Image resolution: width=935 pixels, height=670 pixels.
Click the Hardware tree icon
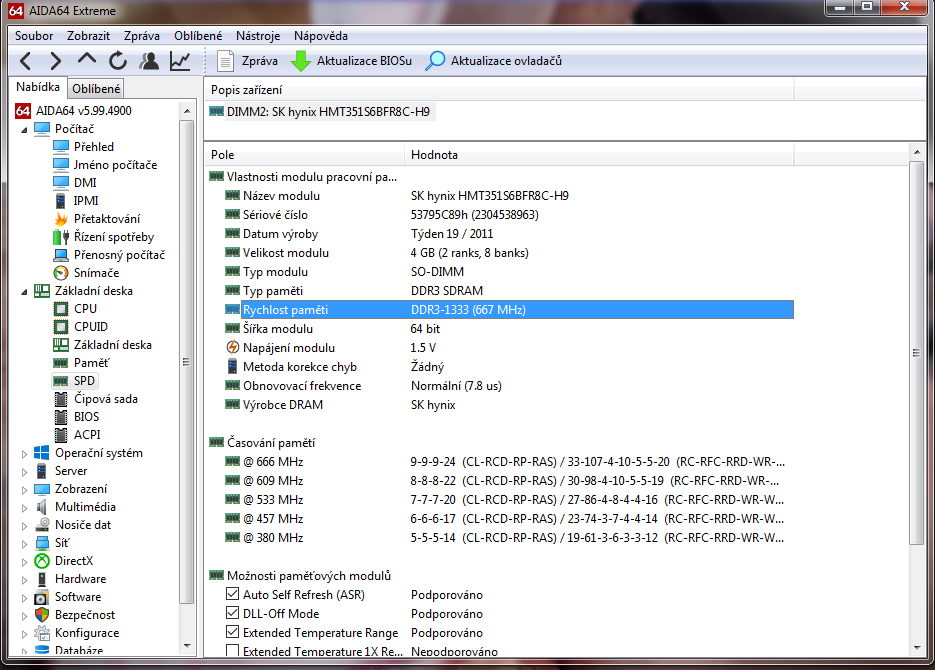click(x=42, y=579)
